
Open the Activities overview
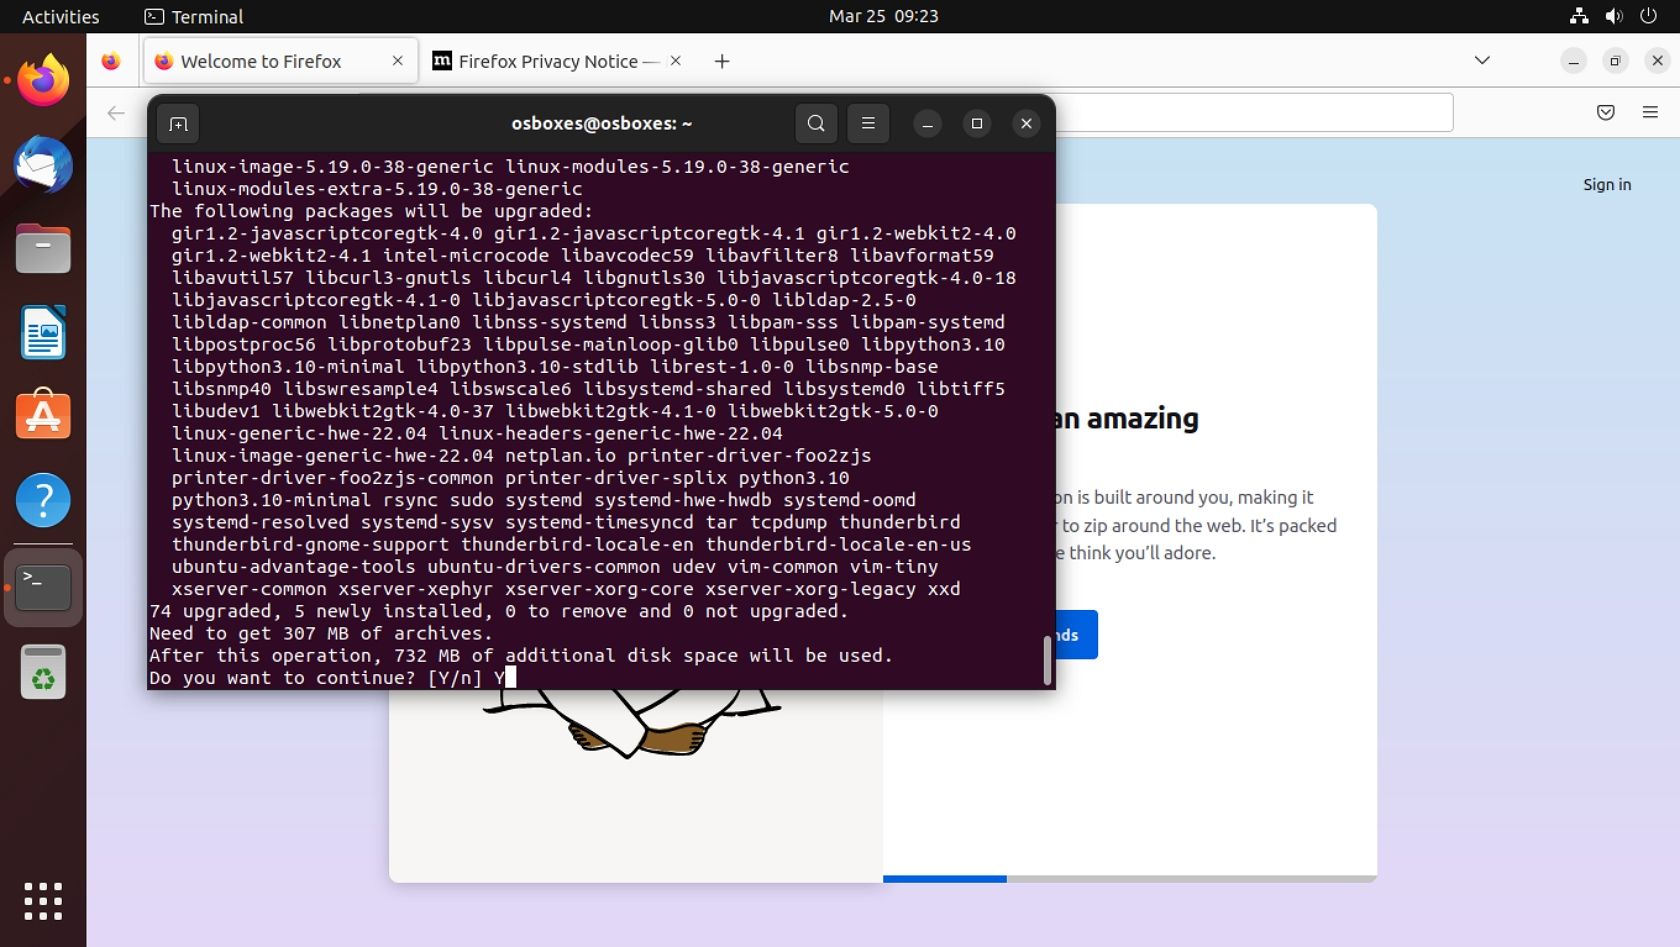pos(60,17)
